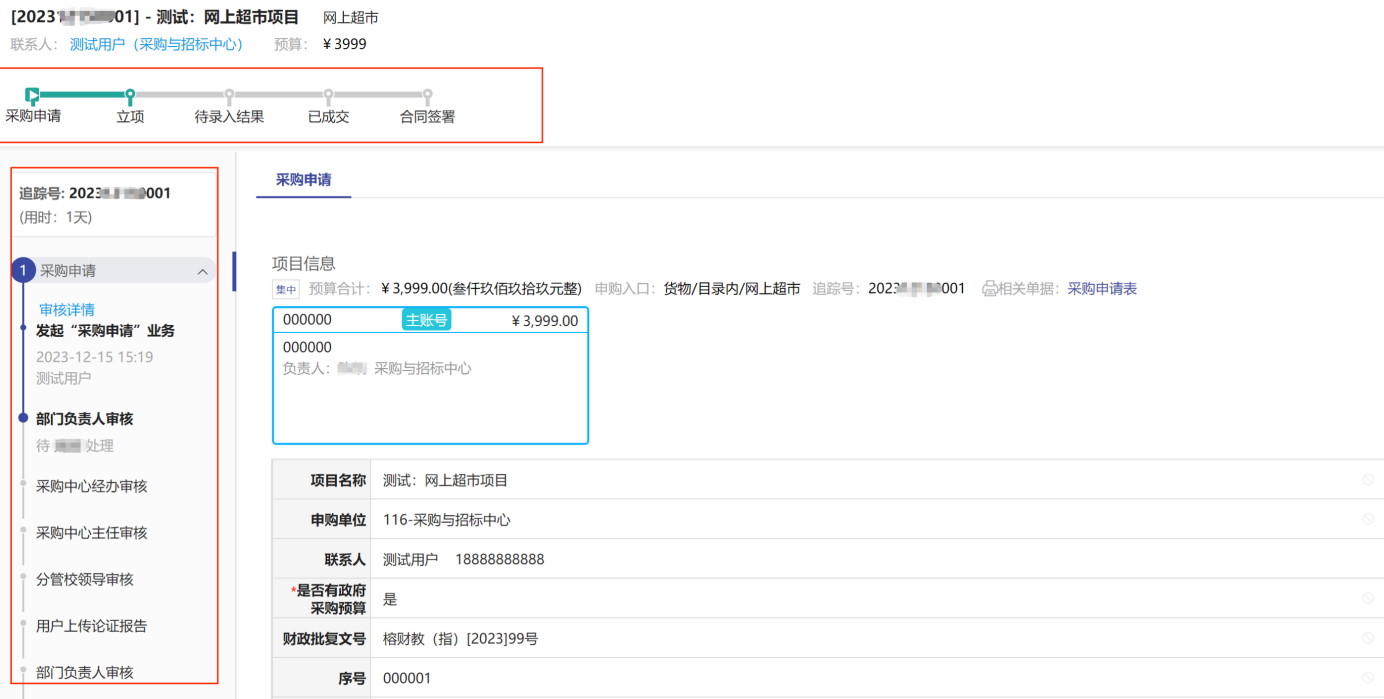Click the 主账号 tag on account card
The image size is (1384, 699).
point(426,320)
